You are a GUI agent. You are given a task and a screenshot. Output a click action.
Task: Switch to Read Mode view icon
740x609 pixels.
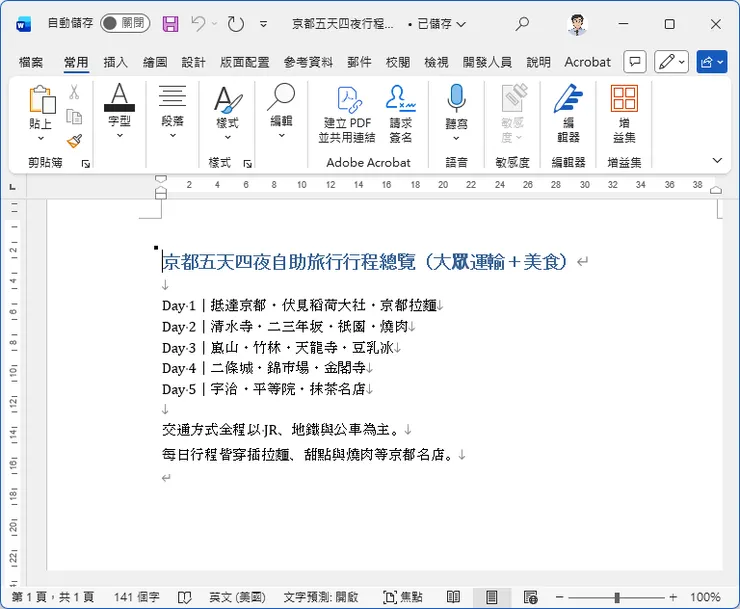(x=453, y=597)
